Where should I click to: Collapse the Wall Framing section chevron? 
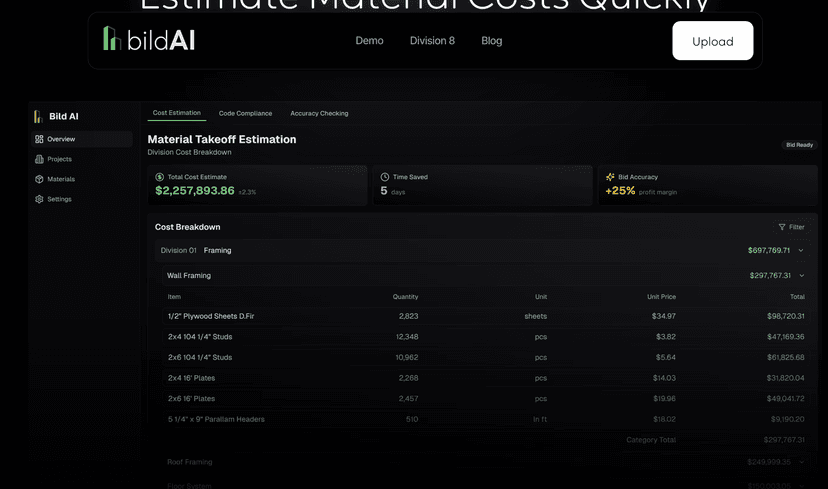tap(801, 276)
